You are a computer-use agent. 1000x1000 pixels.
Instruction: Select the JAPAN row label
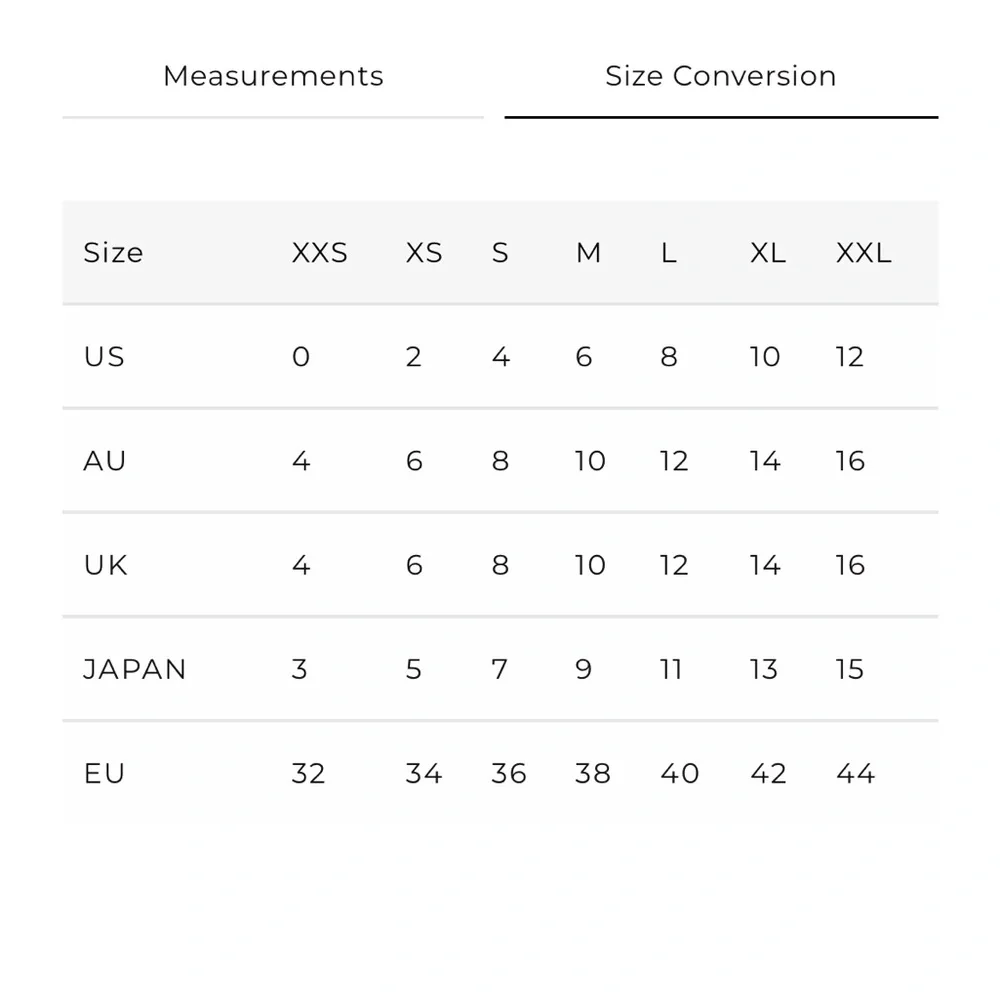(x=135, y=669)
